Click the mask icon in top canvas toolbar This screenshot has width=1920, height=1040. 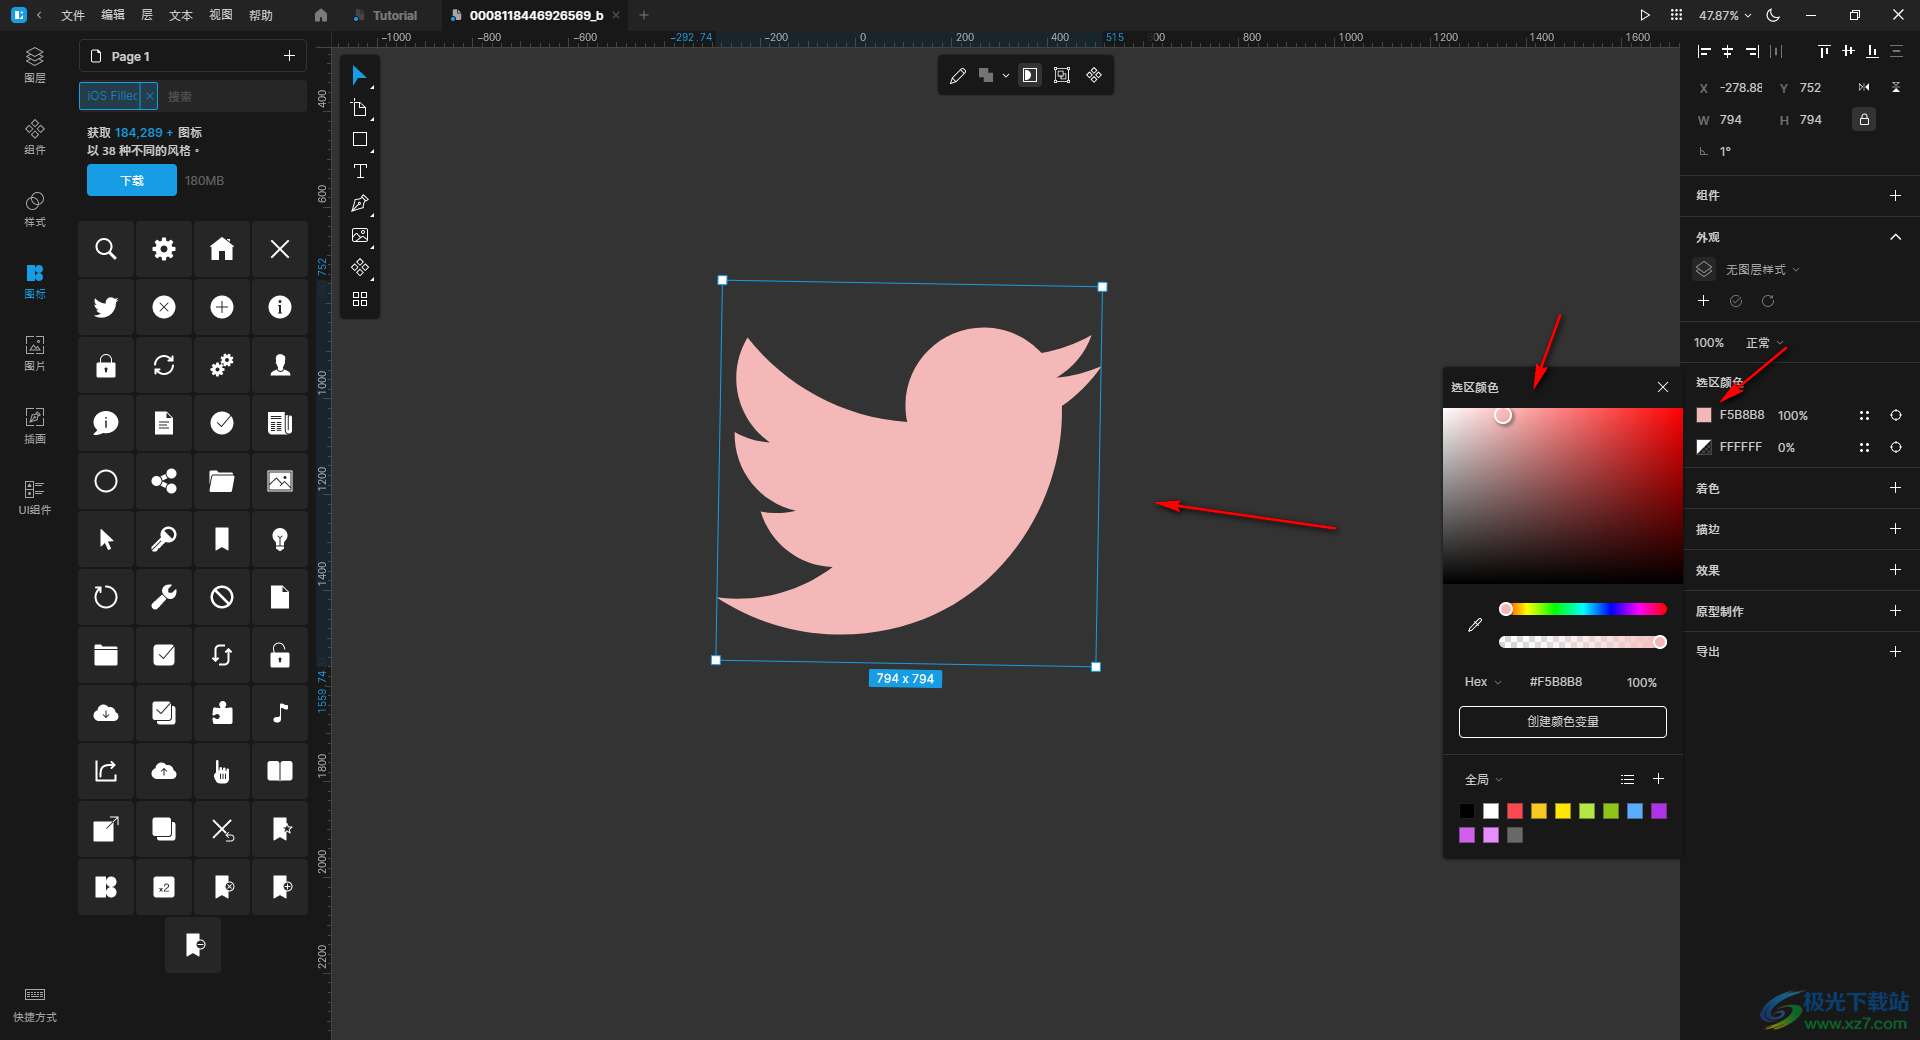1029,76
